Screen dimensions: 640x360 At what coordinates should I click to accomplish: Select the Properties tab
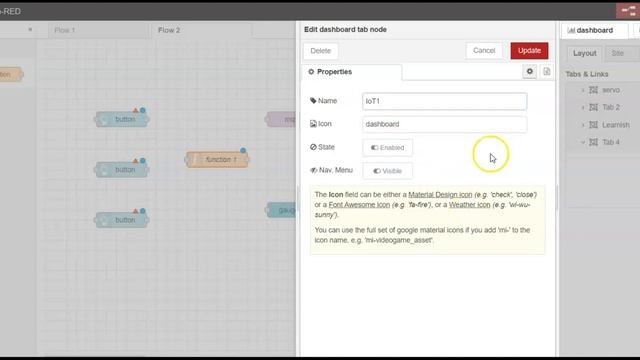click(351, 72)
